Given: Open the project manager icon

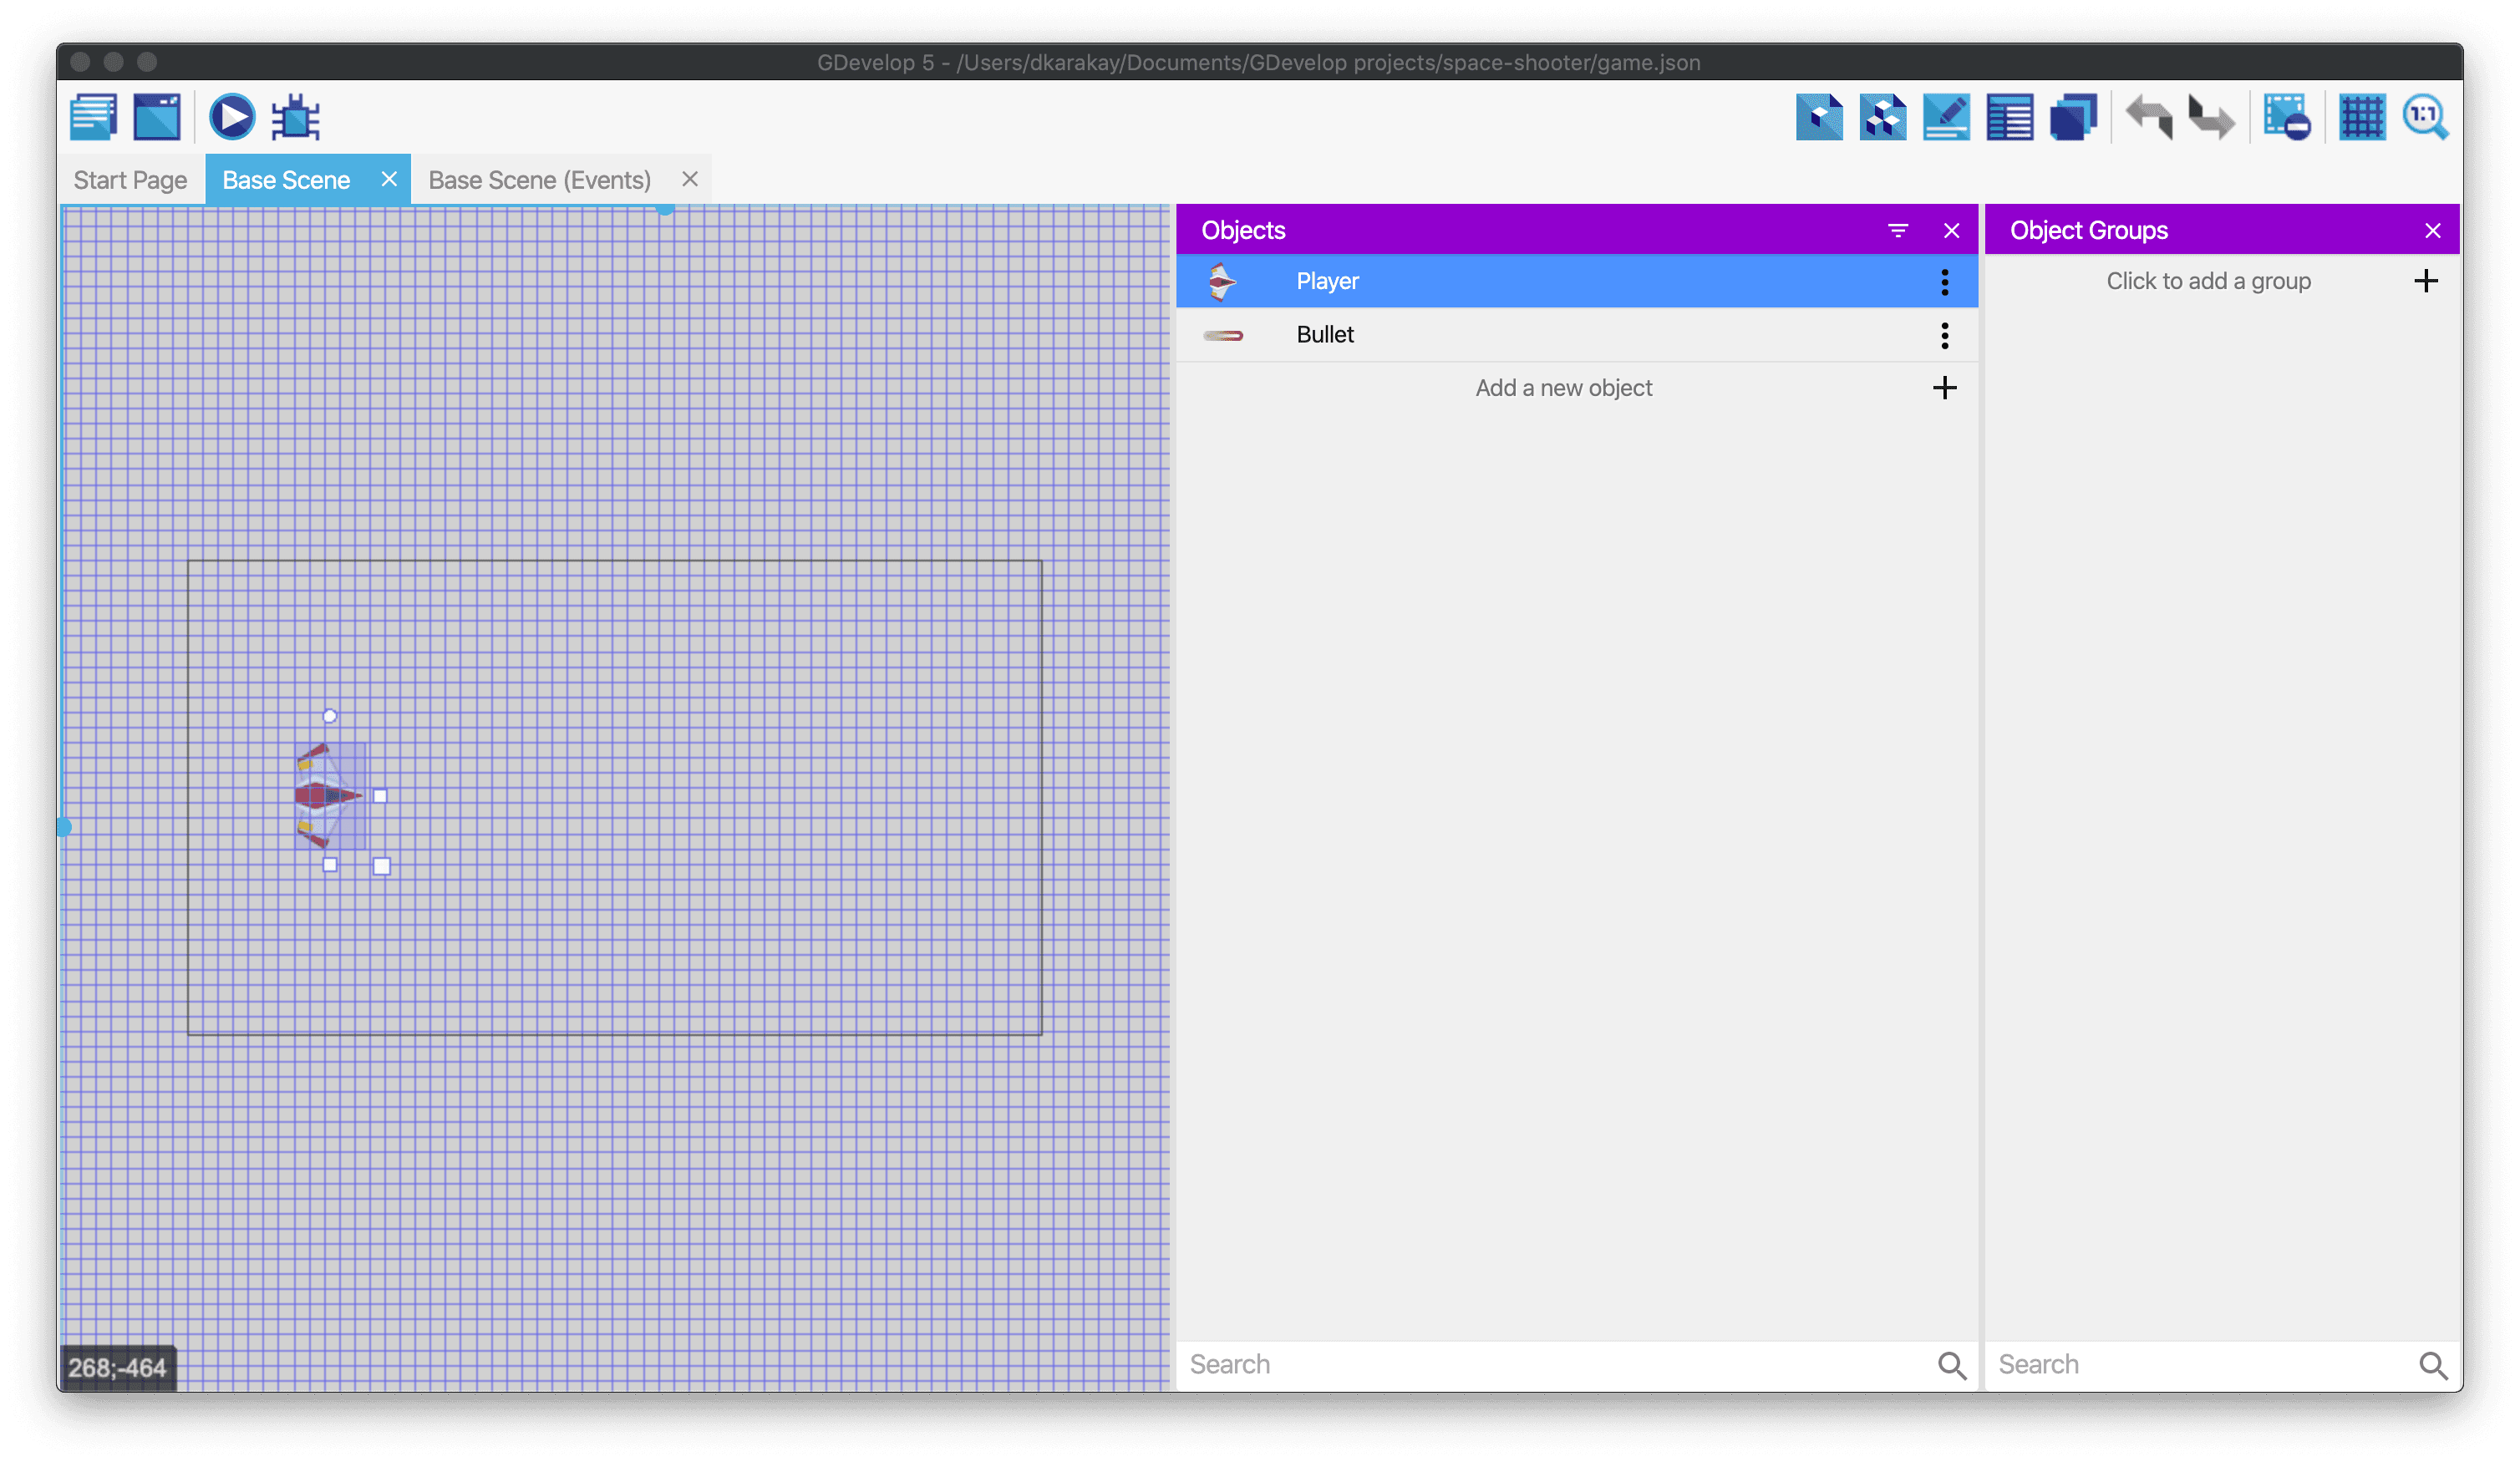Looking at the screenshot, I should pos(94,117).
